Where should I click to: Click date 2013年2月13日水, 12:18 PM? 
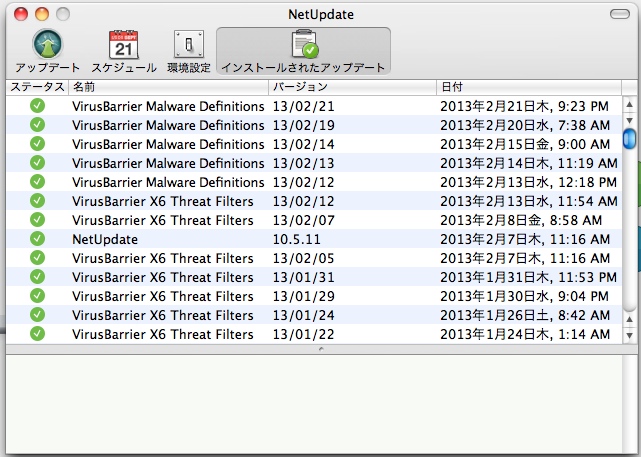529,182
